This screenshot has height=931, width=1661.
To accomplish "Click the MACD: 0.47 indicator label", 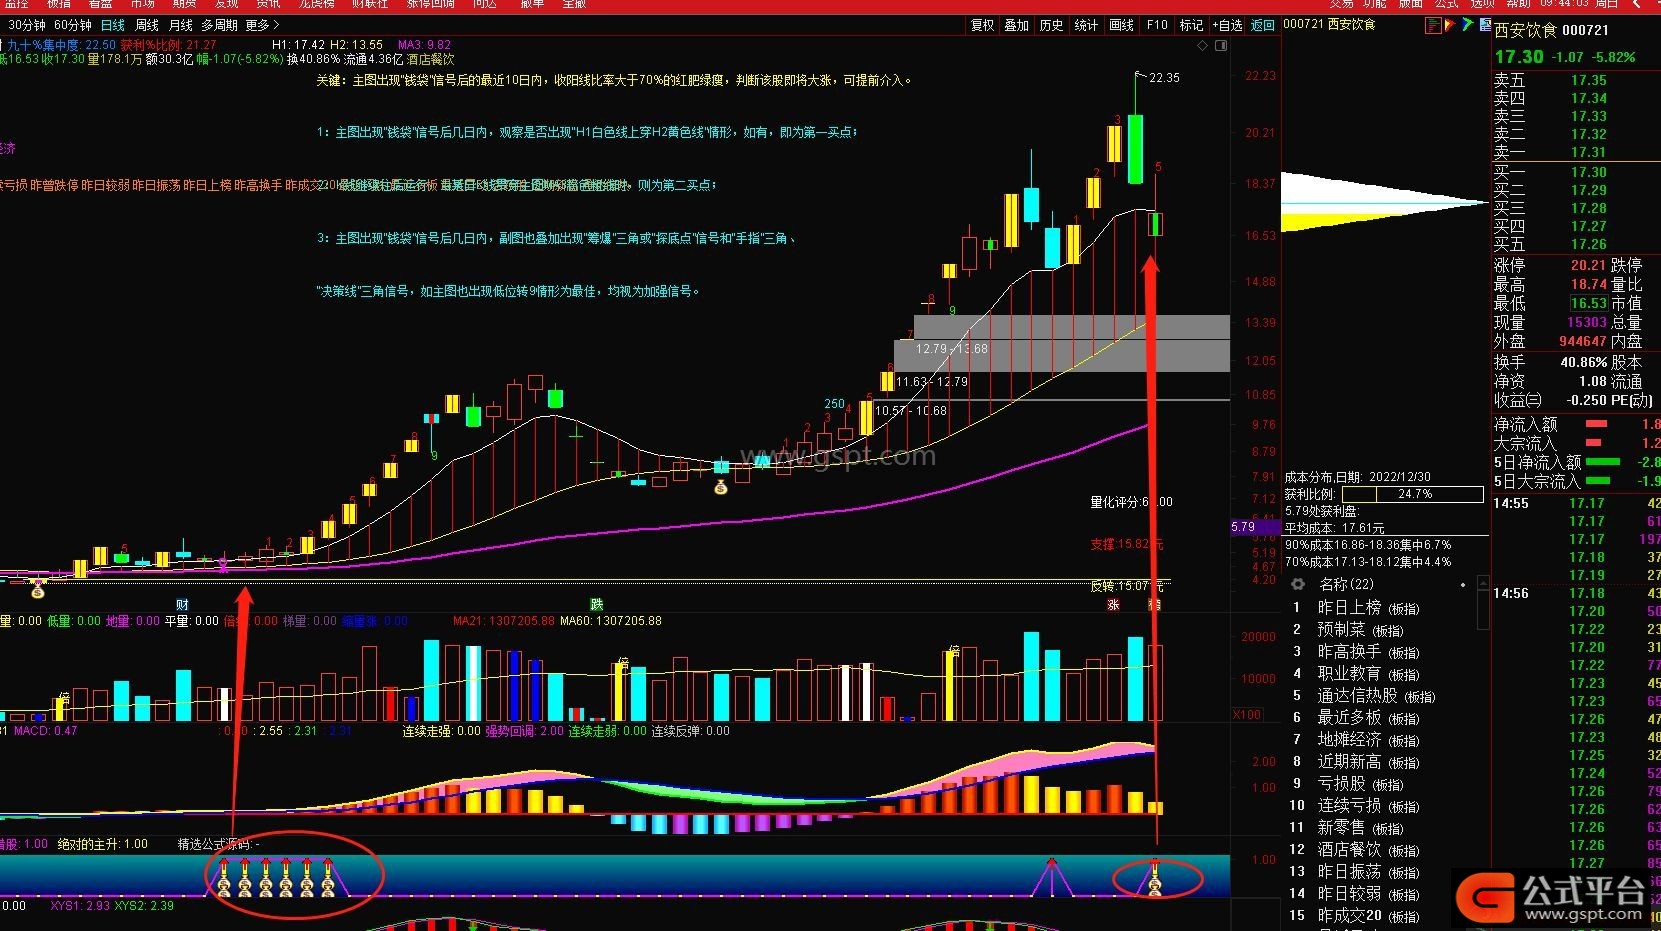I will [45, 731].
